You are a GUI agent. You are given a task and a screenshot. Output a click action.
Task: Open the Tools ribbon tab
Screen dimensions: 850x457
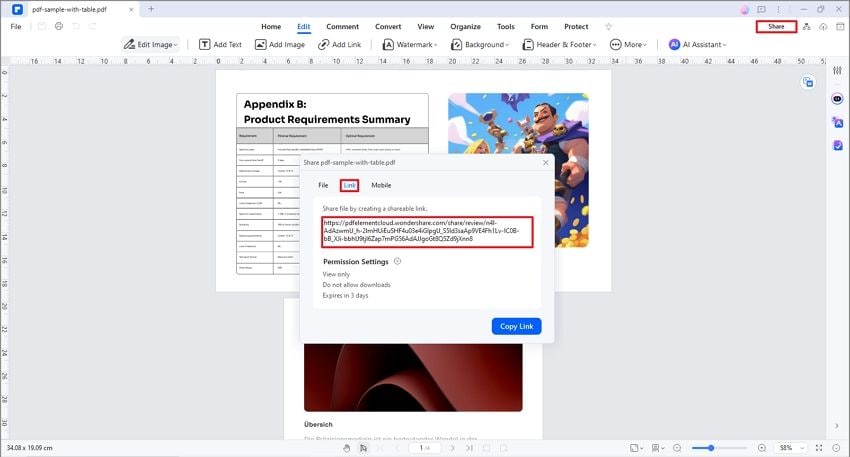coord(506,27)
